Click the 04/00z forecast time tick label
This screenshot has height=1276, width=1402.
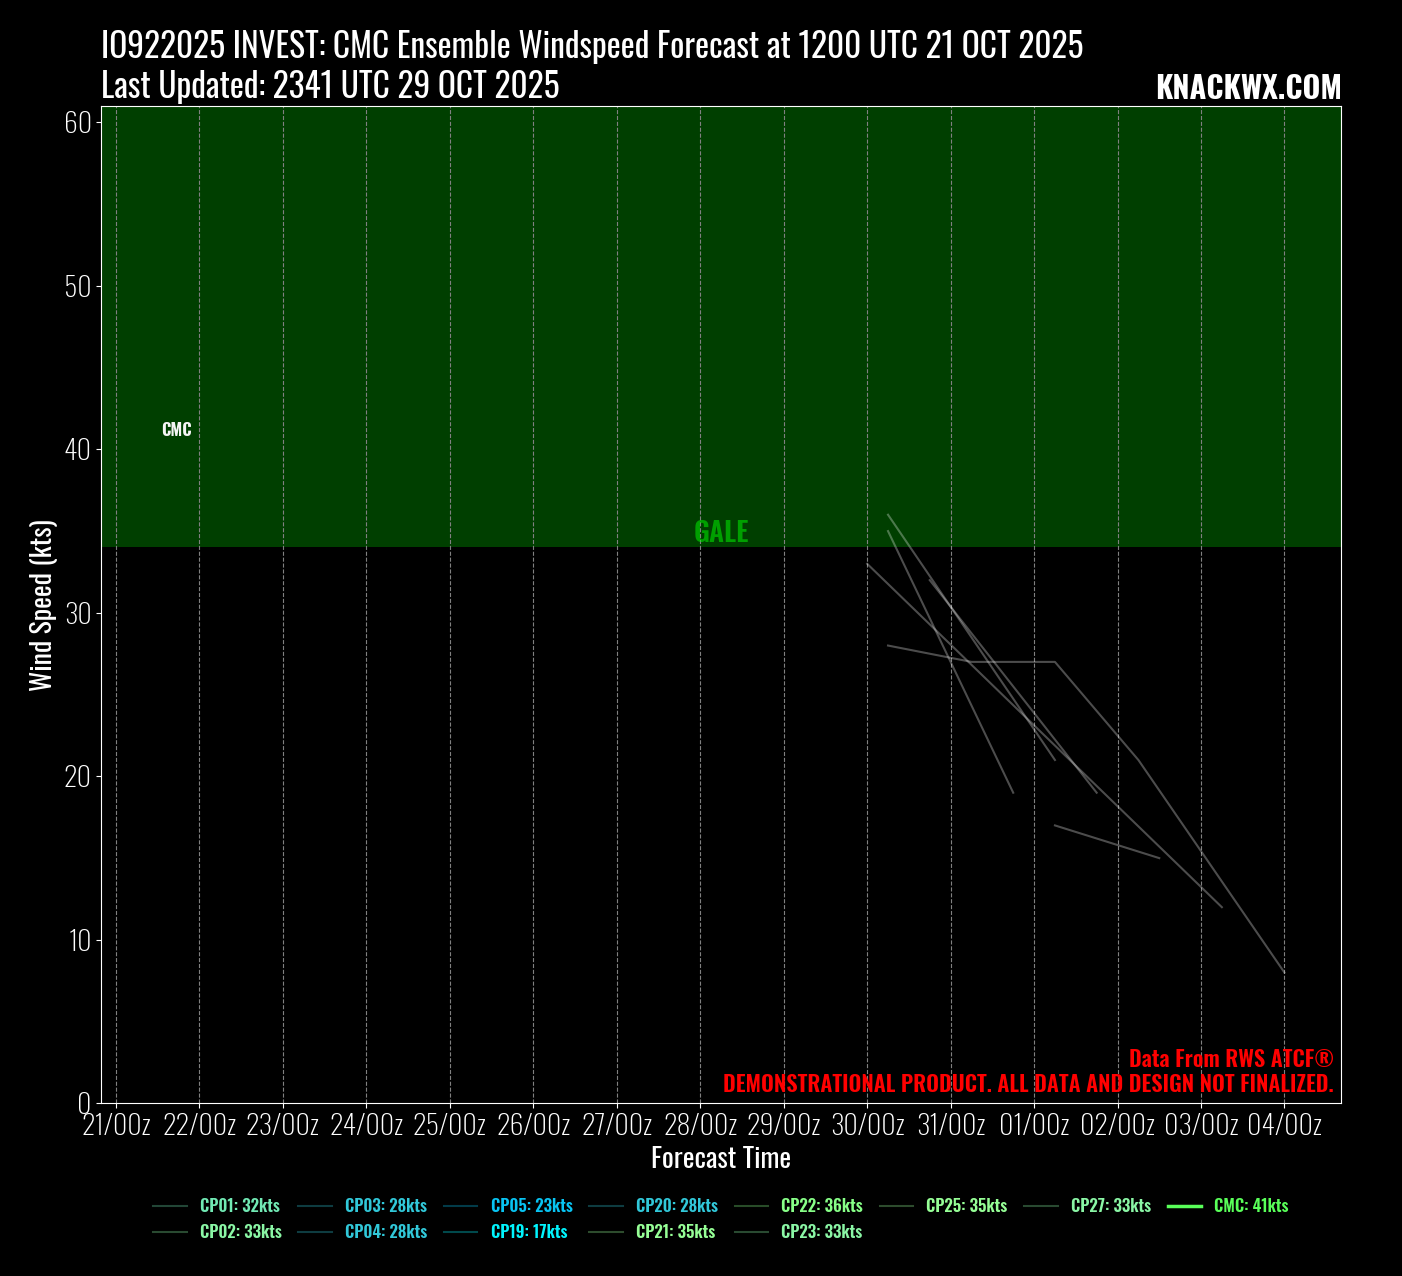1284,1126
